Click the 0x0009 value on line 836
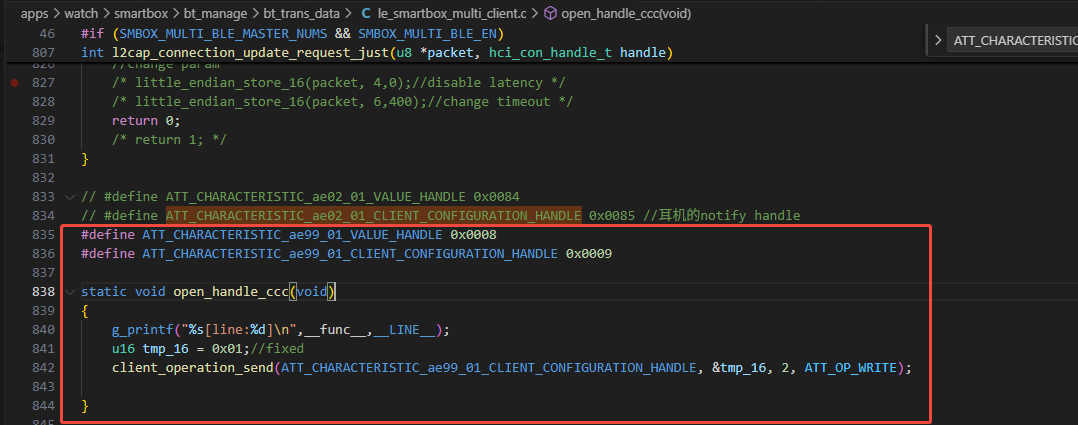Viewport: 1078px width, 425px height. coord(588,254)
